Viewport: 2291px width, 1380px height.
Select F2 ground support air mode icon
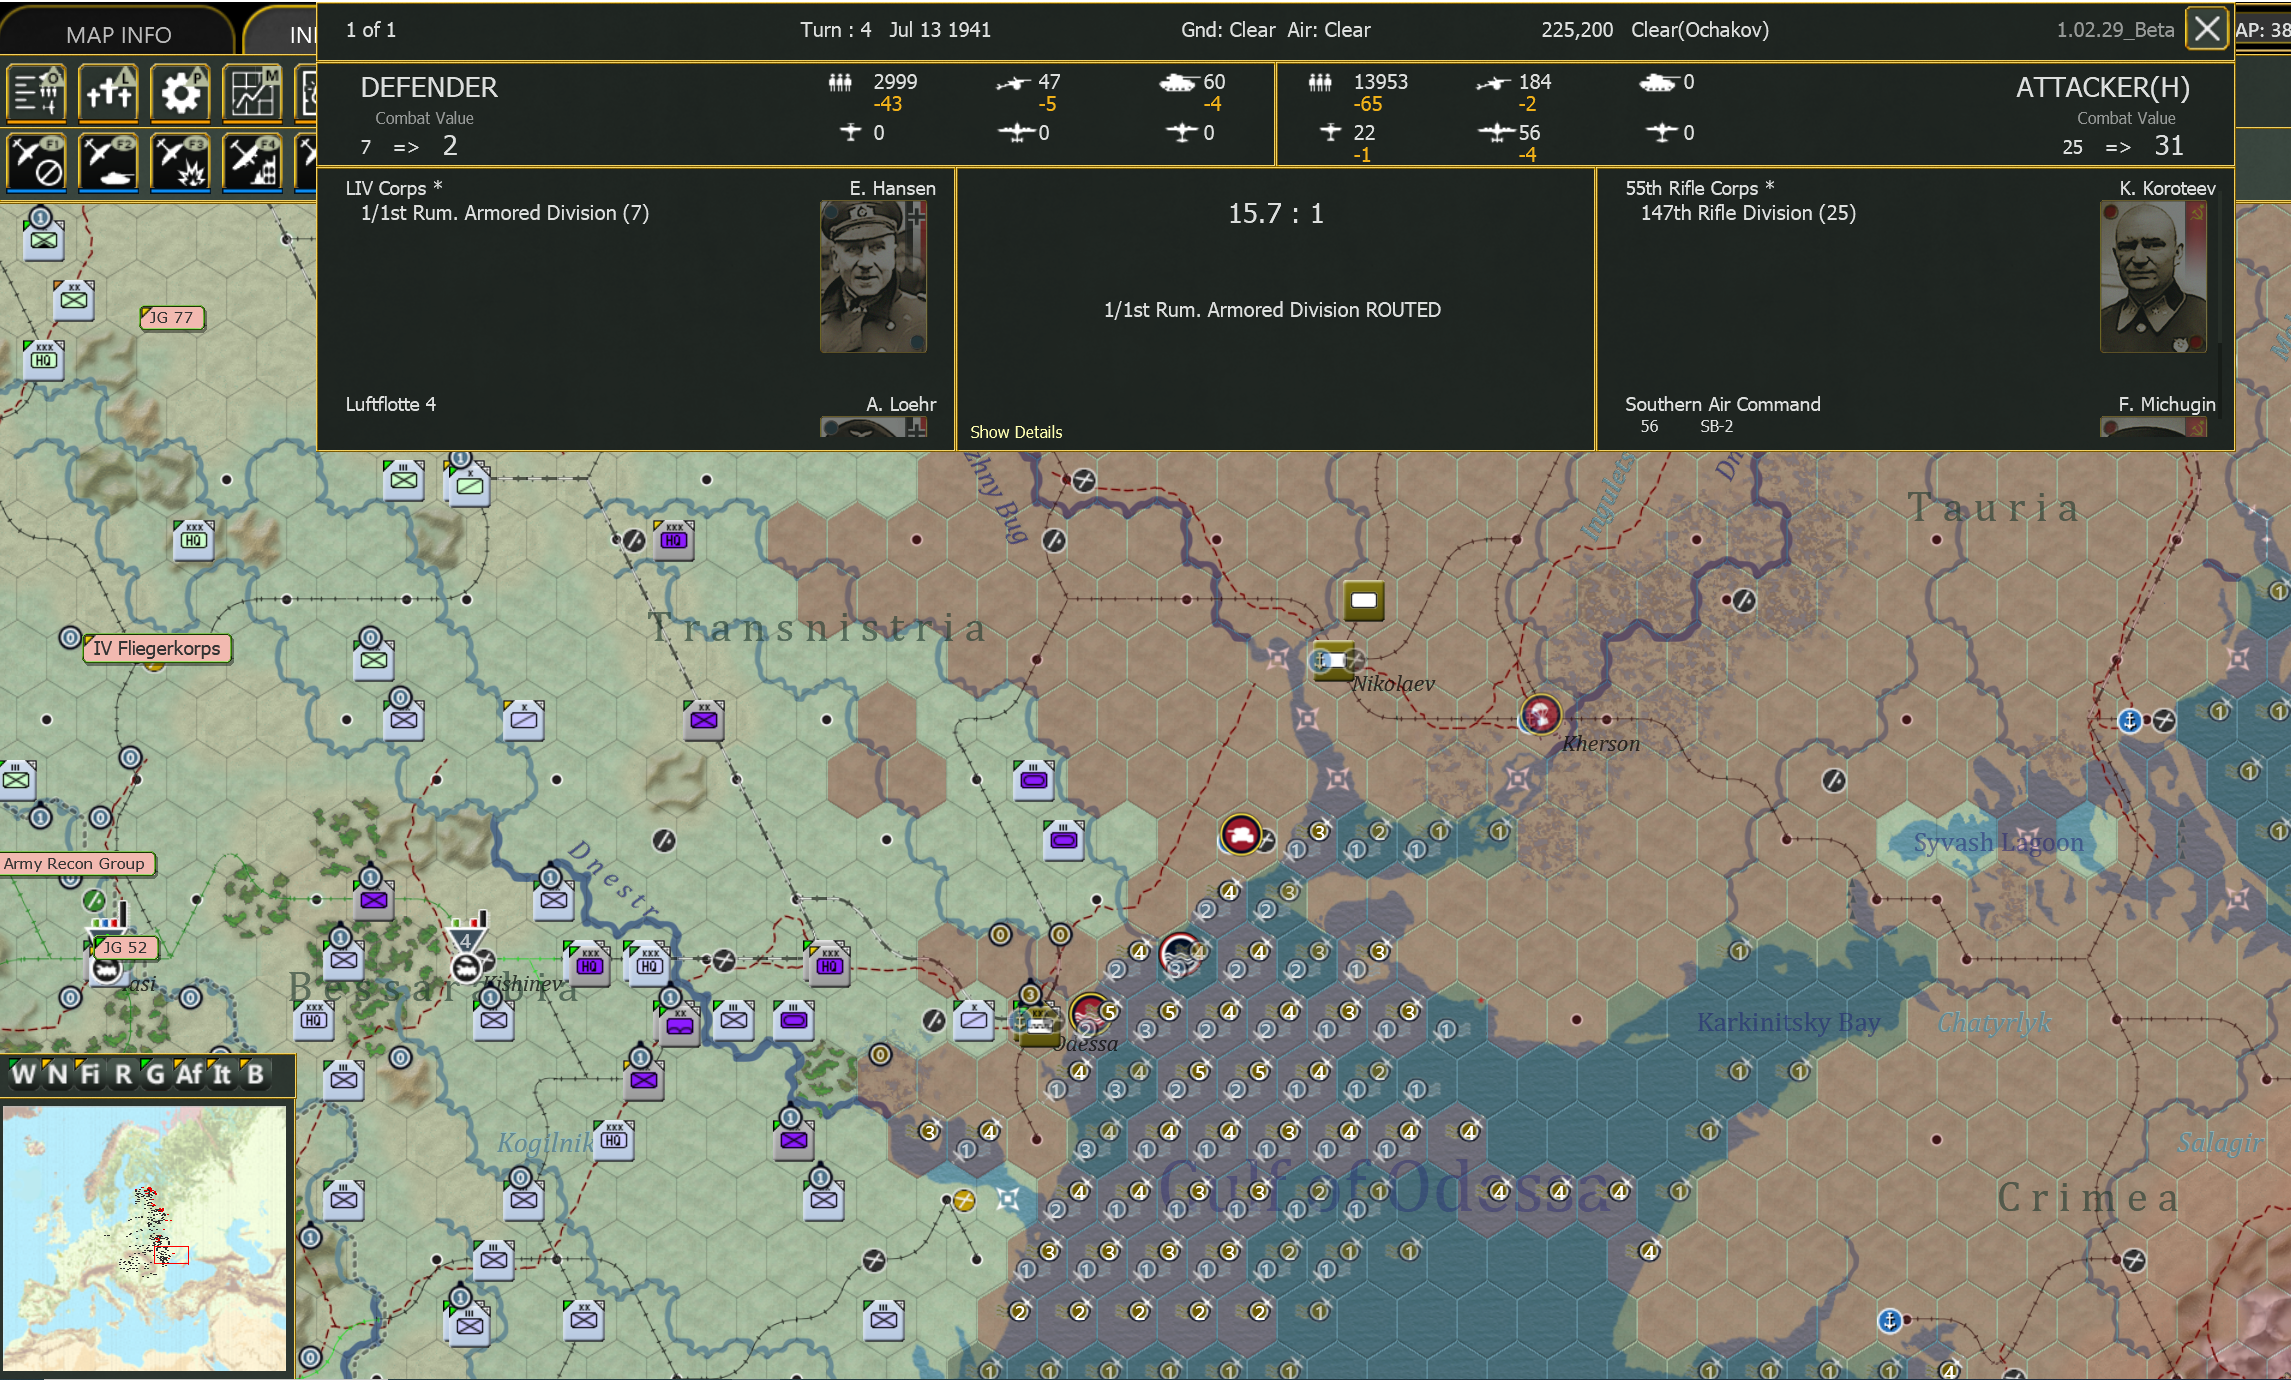[x=108, y=161]
